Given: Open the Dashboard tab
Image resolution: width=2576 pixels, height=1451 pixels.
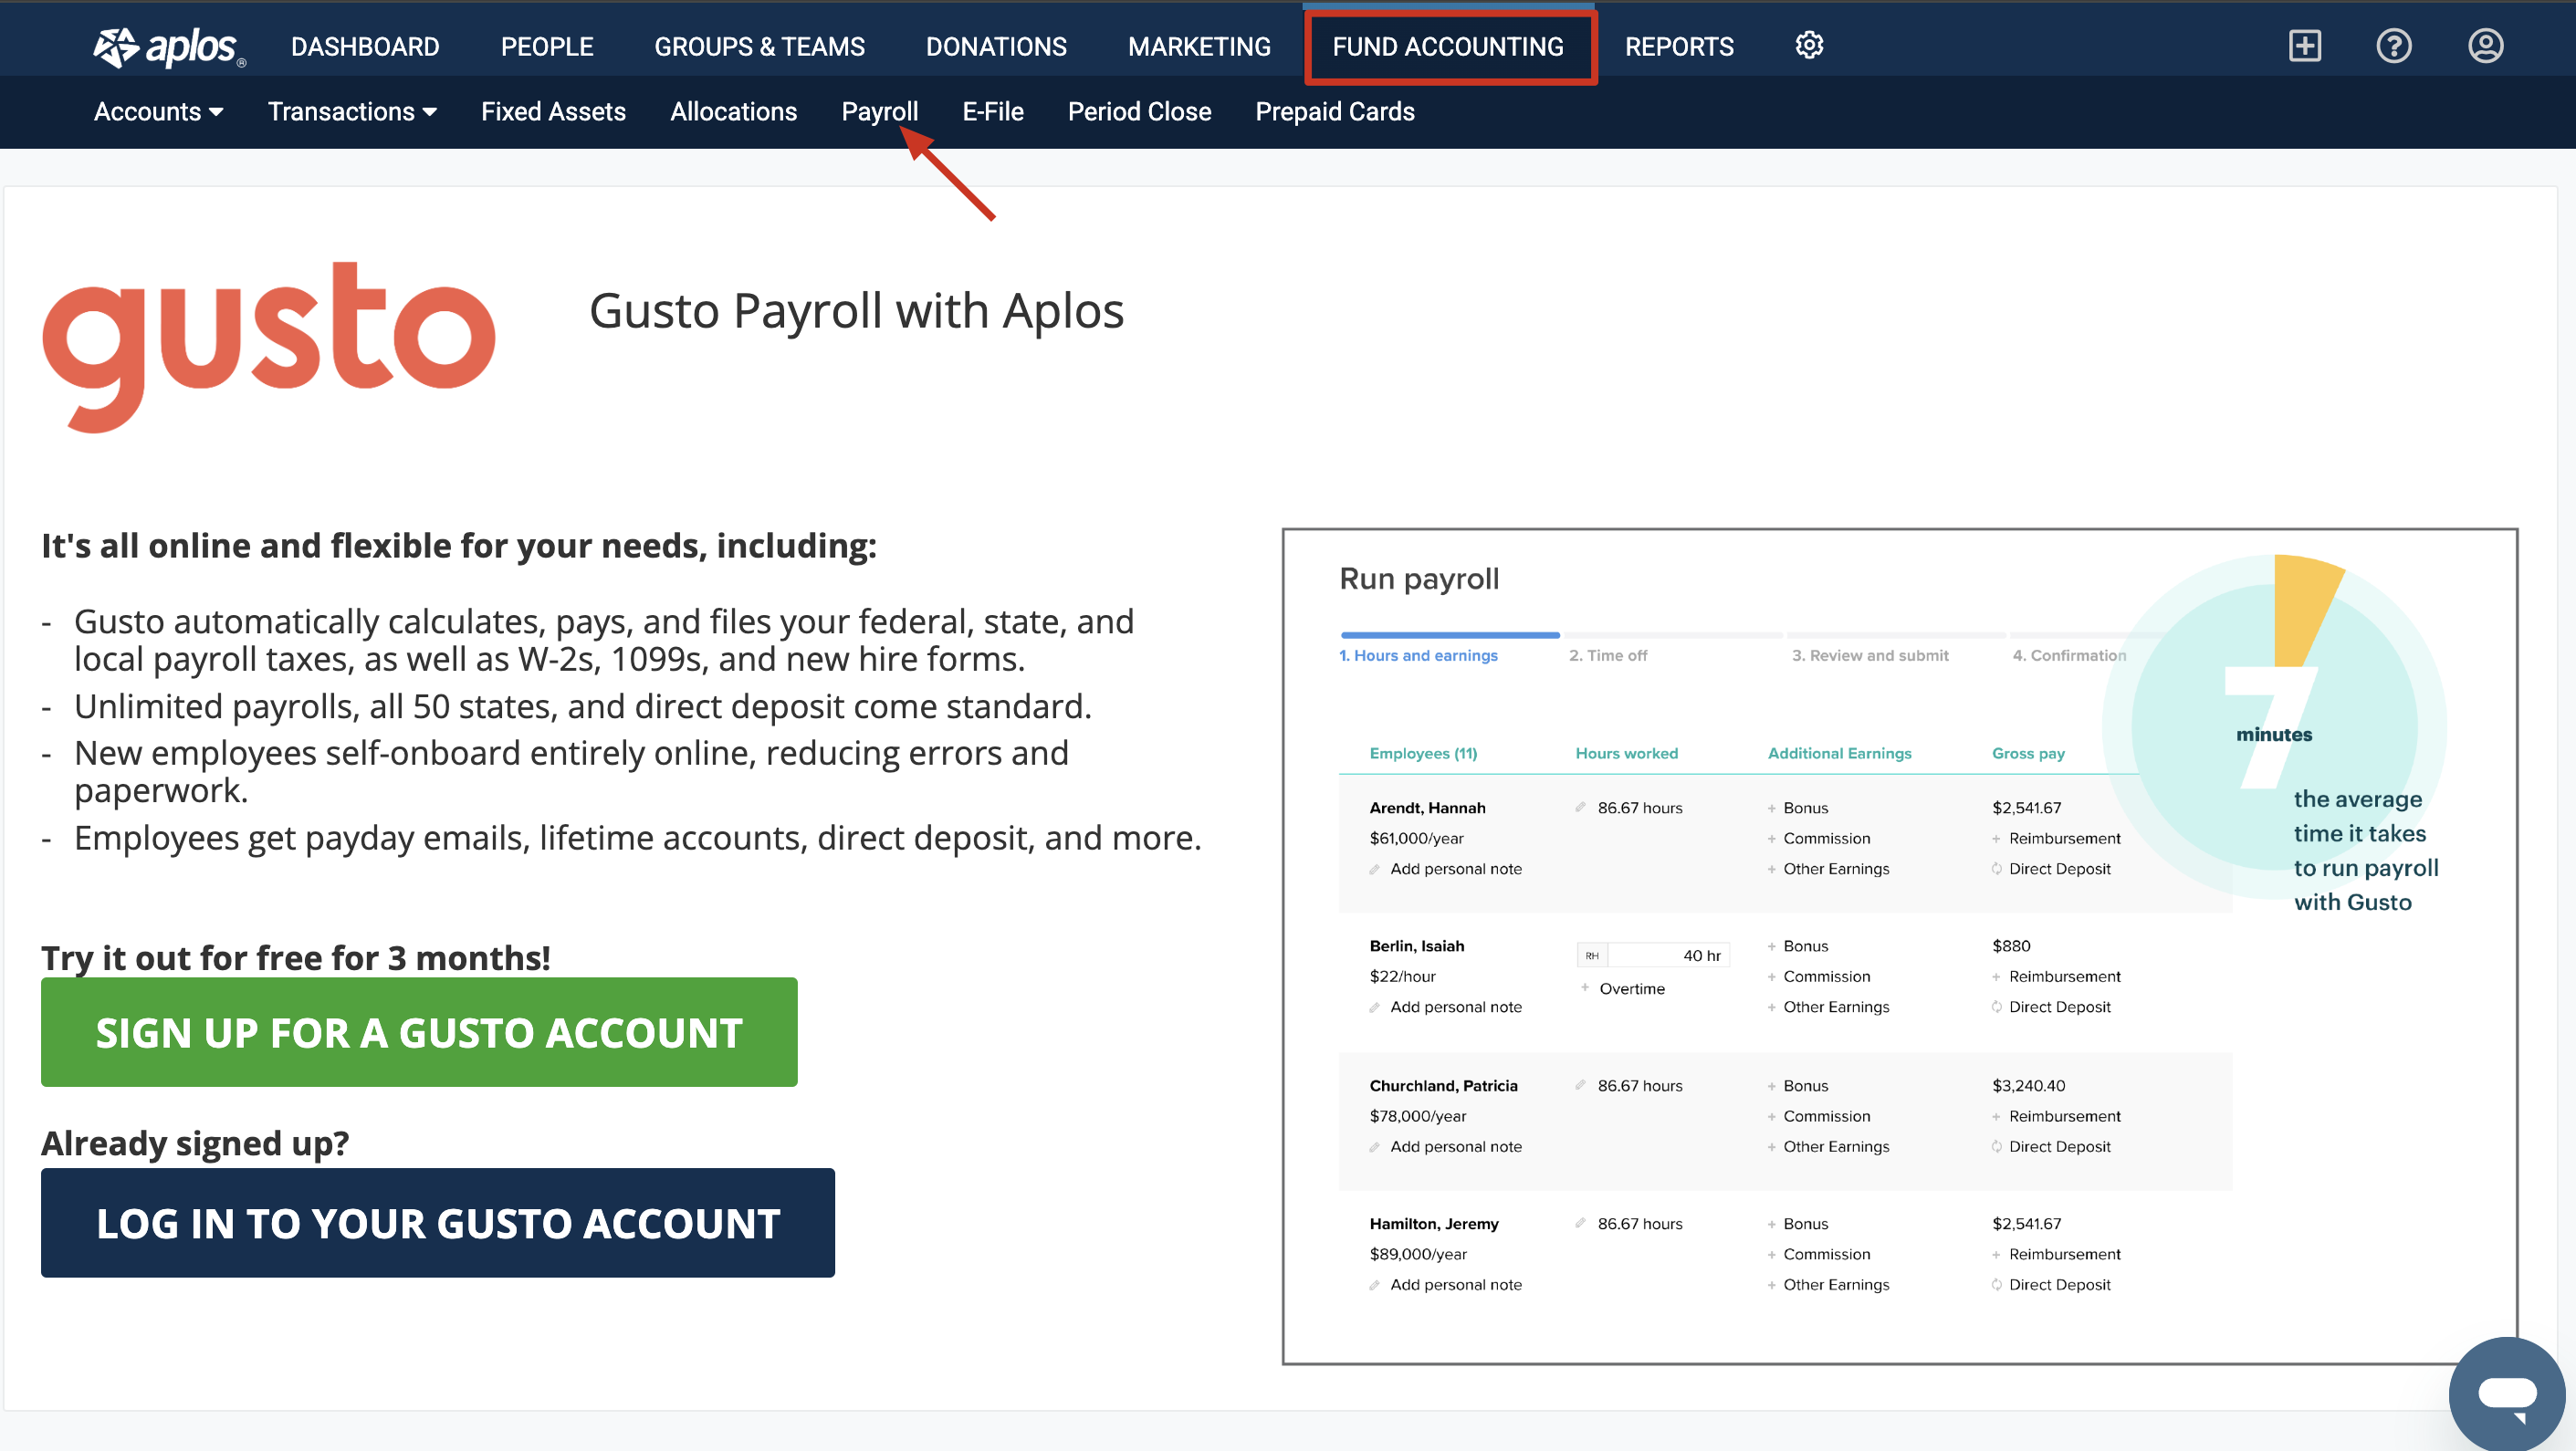Looking at the screenshot, I should click(x=365, y=46).
